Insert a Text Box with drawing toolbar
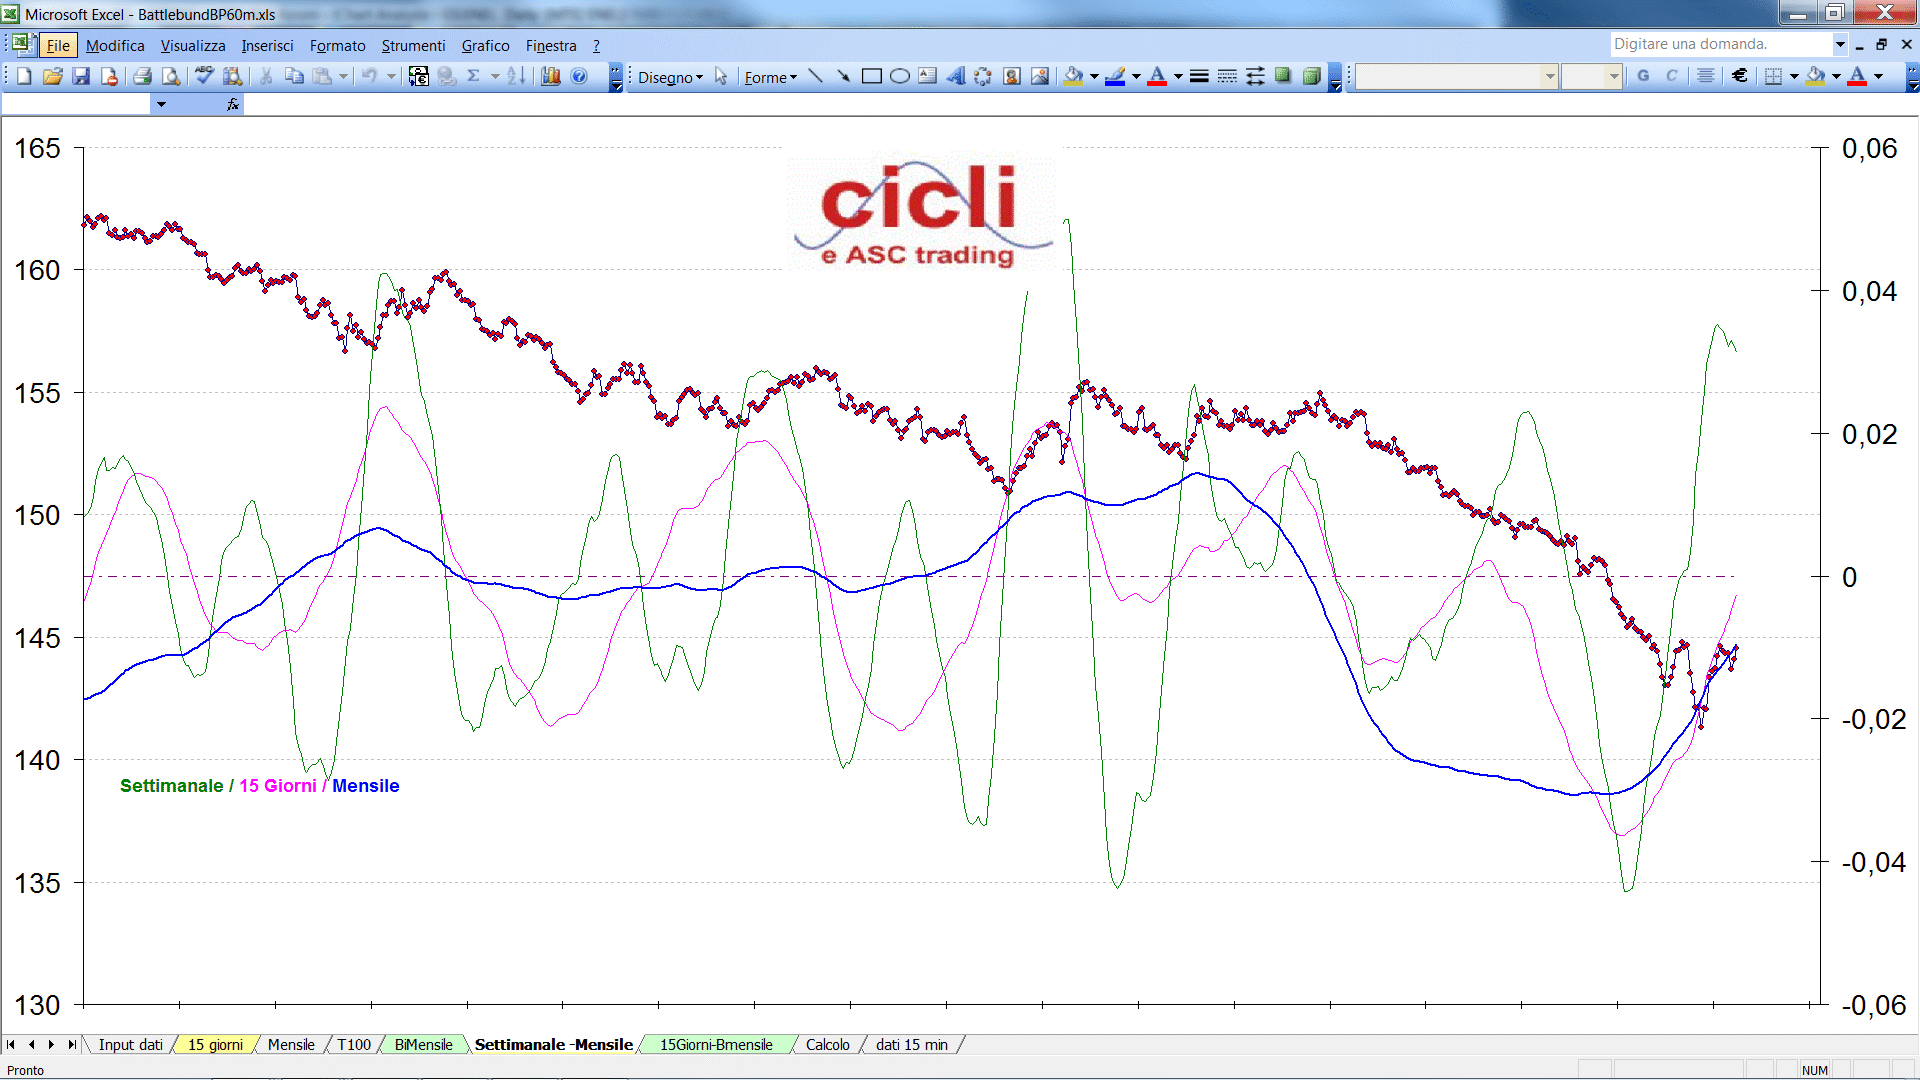The height and width of the screenshot is (1080, 1920). click(x=927, y=76)
